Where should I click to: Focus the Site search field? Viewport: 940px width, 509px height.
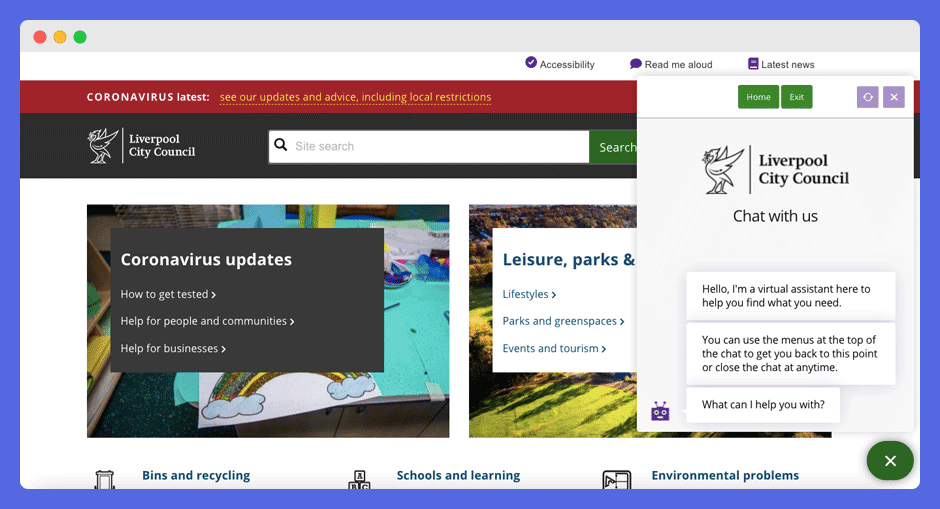429,146
